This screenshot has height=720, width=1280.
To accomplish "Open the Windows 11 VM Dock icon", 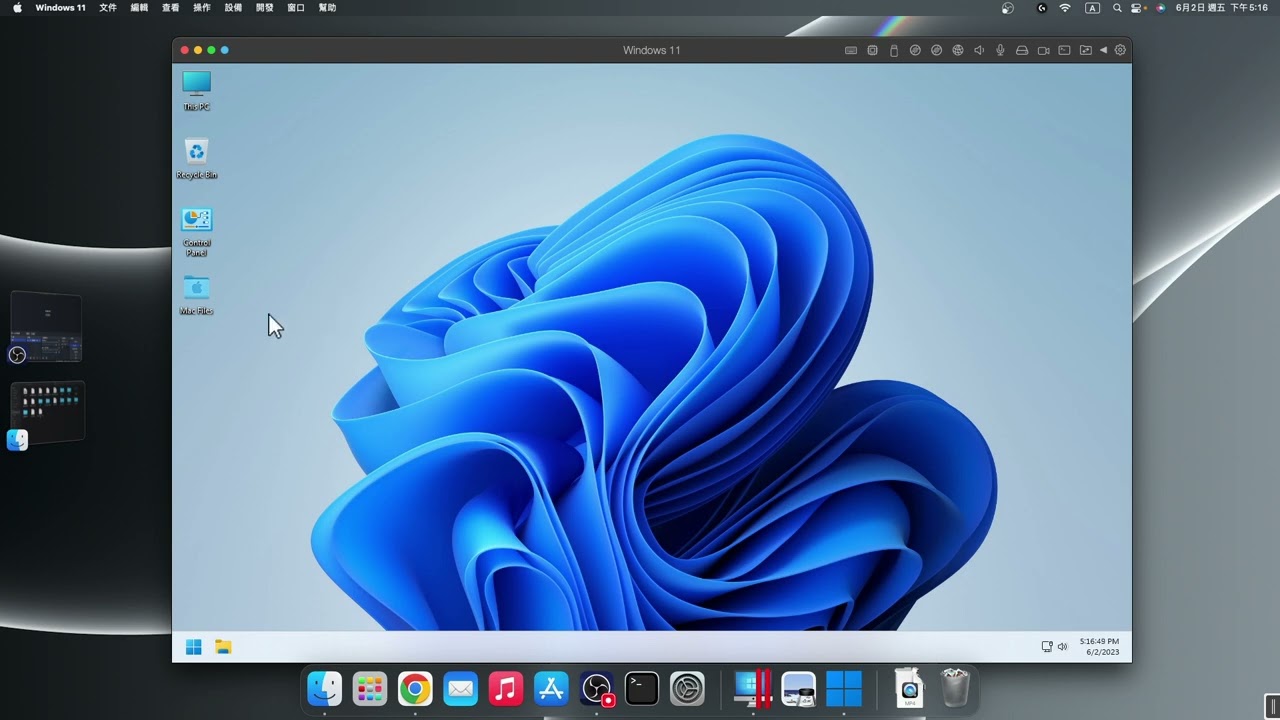I will coord(844,688).
